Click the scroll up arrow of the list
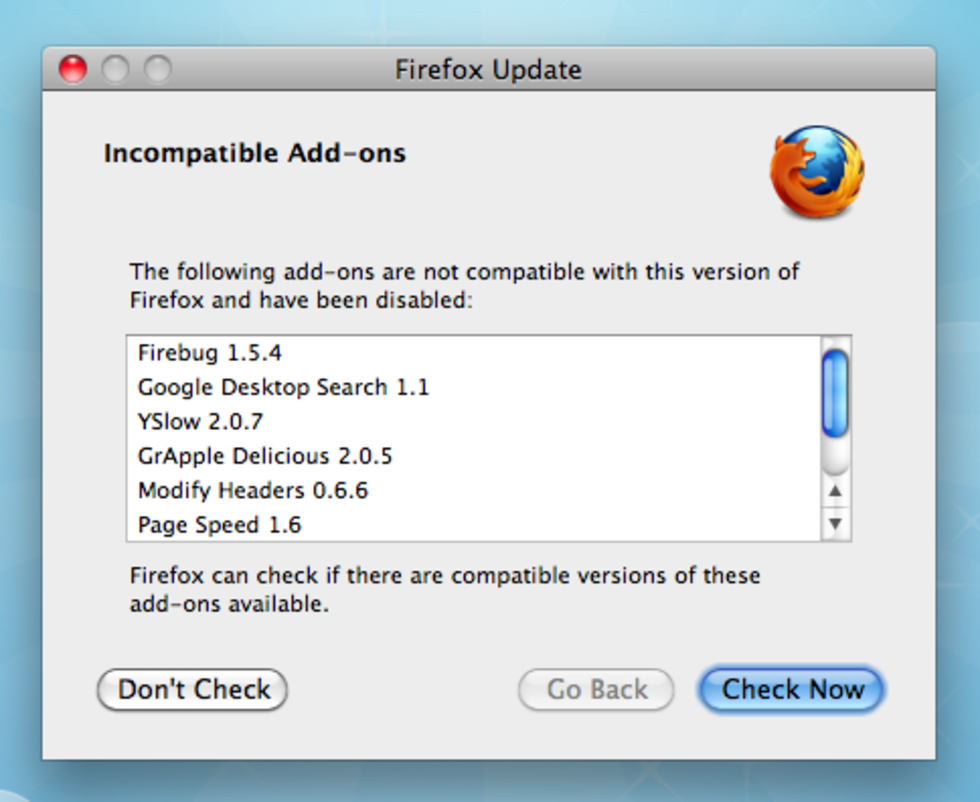Viewport: 980px width, 802px height. coord(835,491)
